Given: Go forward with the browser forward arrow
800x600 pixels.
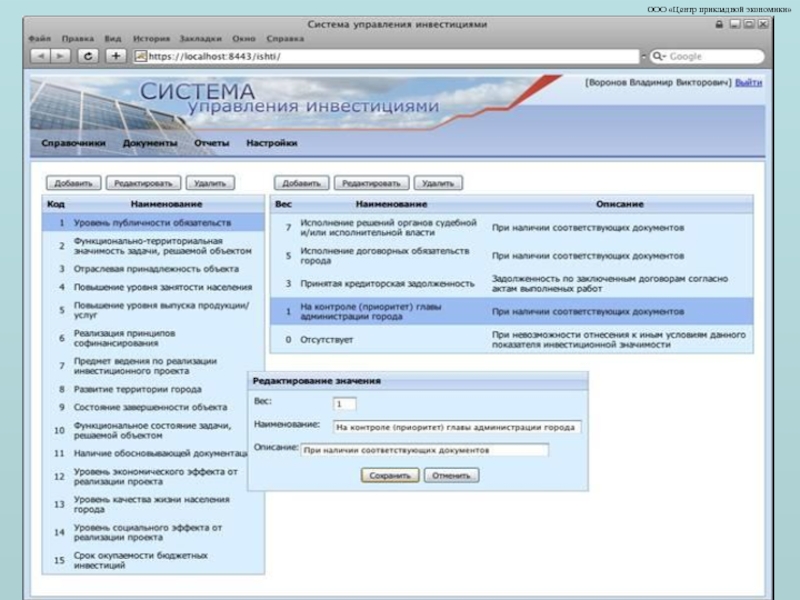Looking at the screenshot, I should pos(60,56).
